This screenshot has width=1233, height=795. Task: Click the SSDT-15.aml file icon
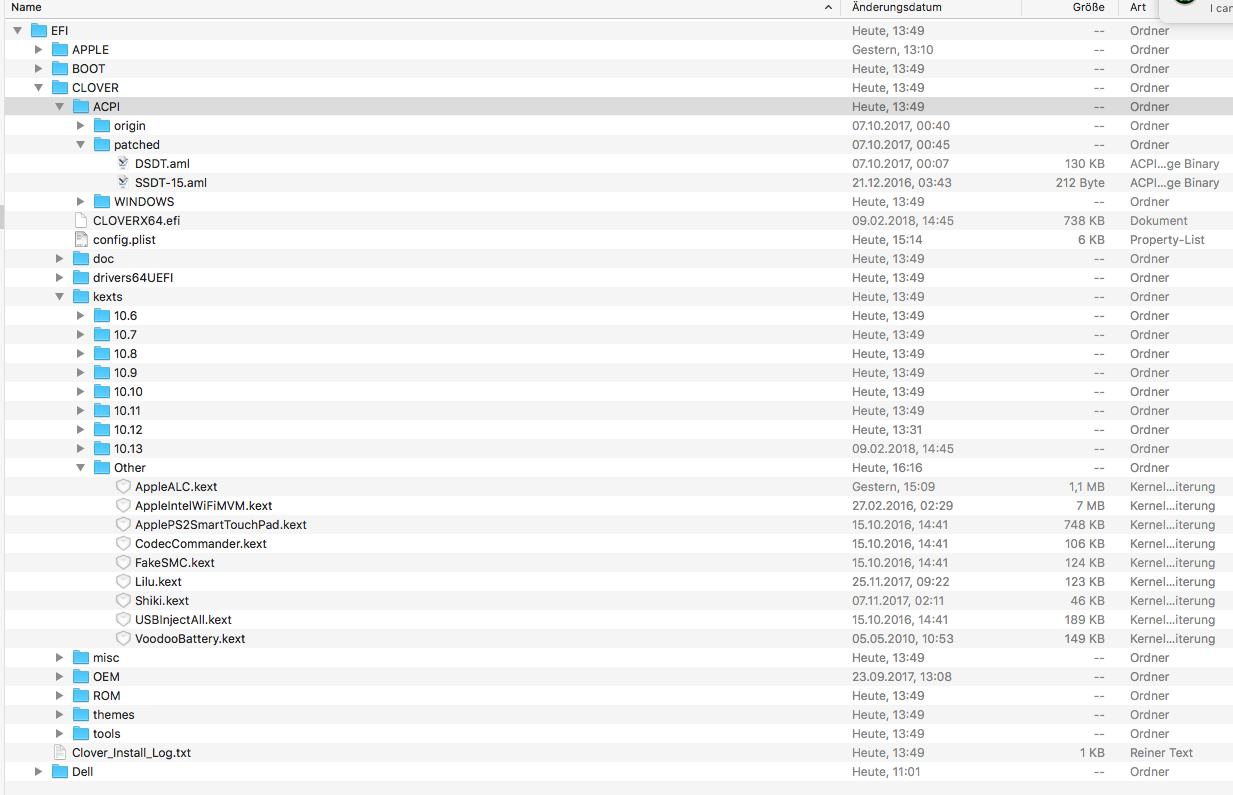point(124,183)
